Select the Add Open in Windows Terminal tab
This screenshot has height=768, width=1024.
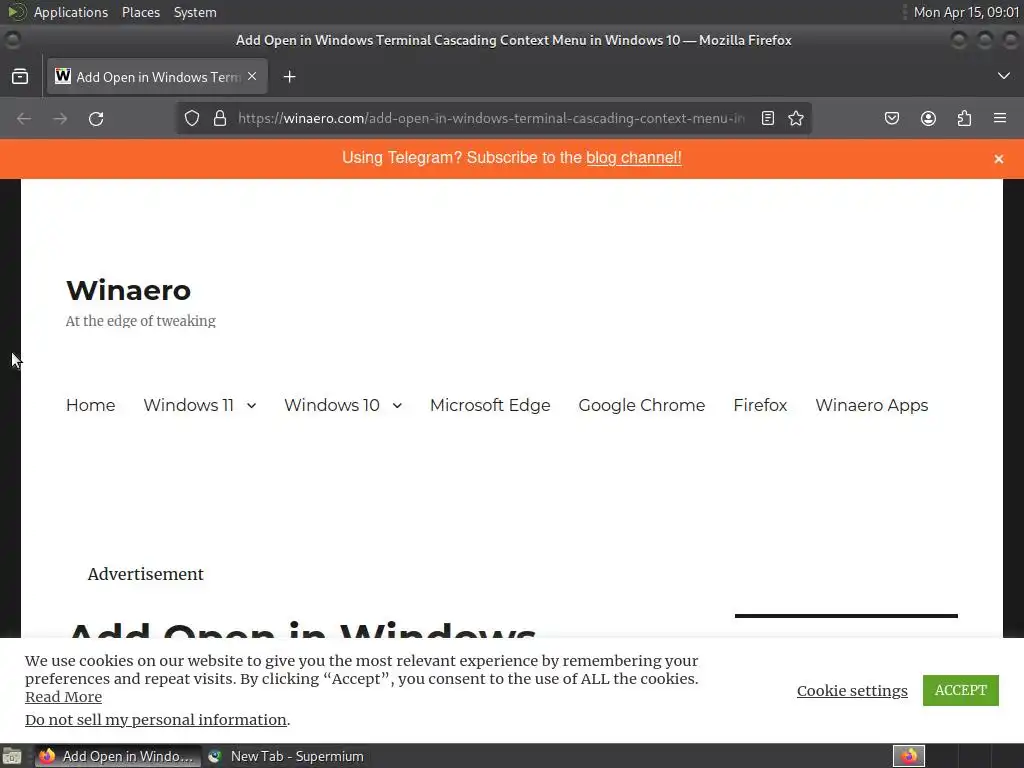pos(157,76)
